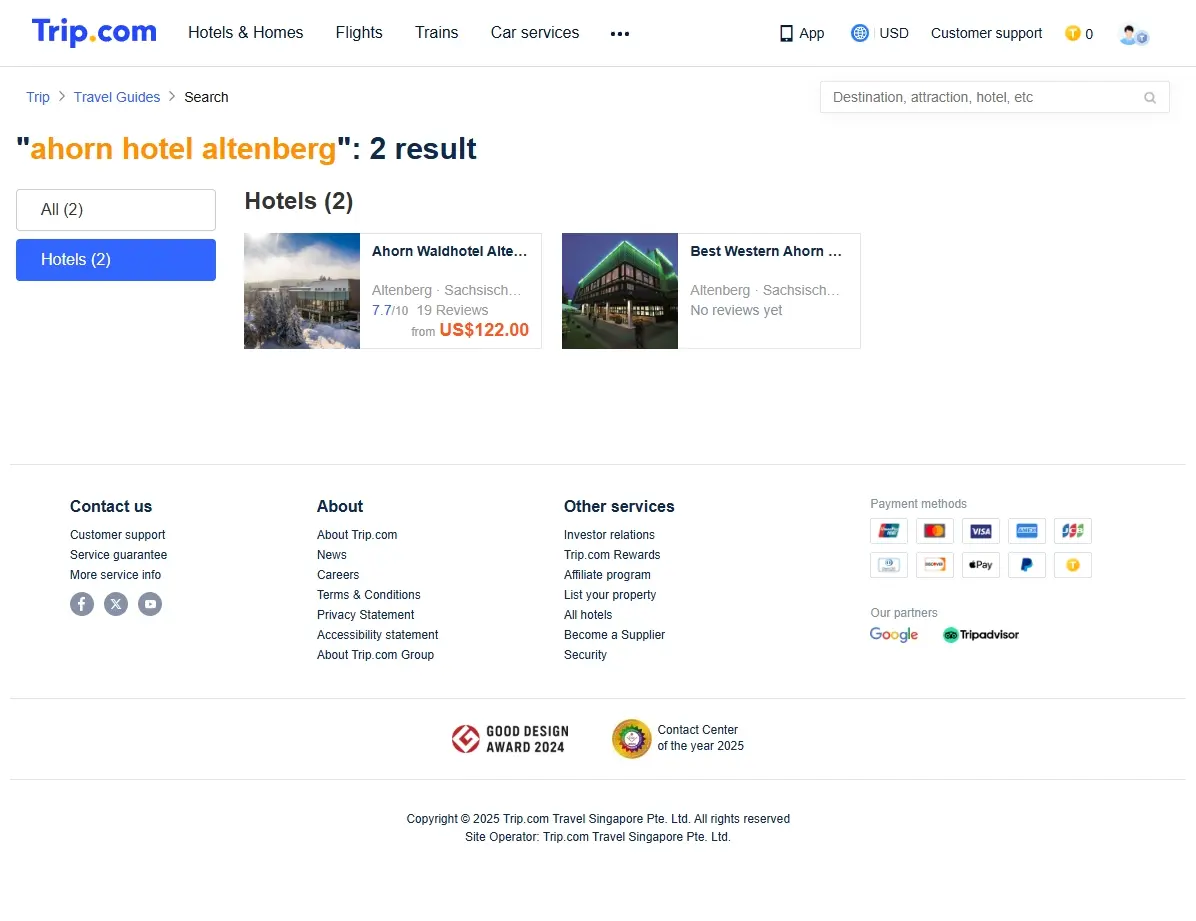Click the Diners Club payment icon
This screenshot has height=921, width=1196.
coord(889,565)
